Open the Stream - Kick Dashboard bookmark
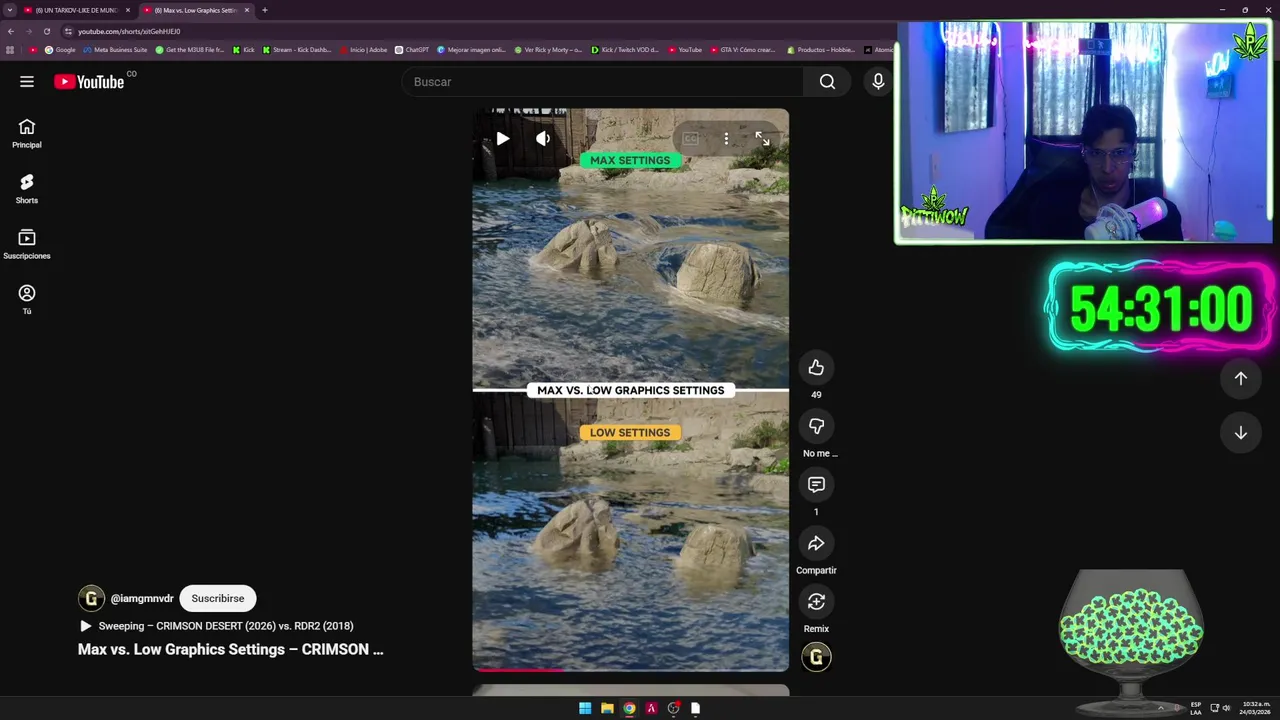Image resolution: width=1280 pixels, height=720 pixels. [x=297, y=49]
